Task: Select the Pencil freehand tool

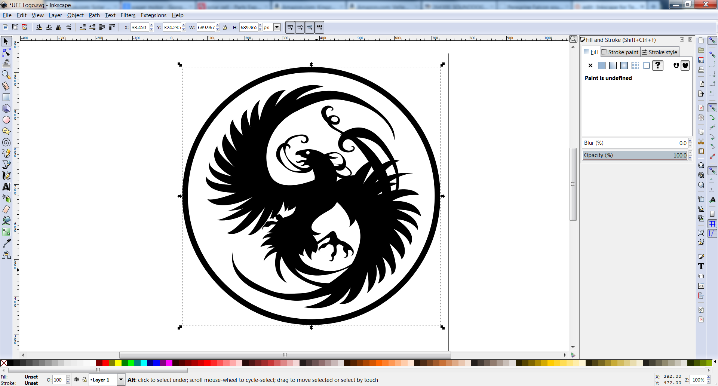Action: click(6, 153)
